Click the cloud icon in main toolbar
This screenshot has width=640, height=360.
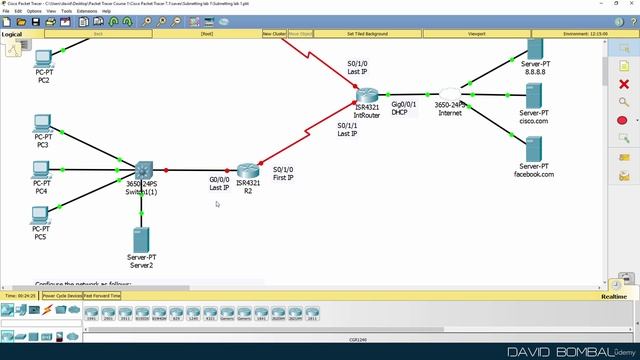click(x=224, y=22)
